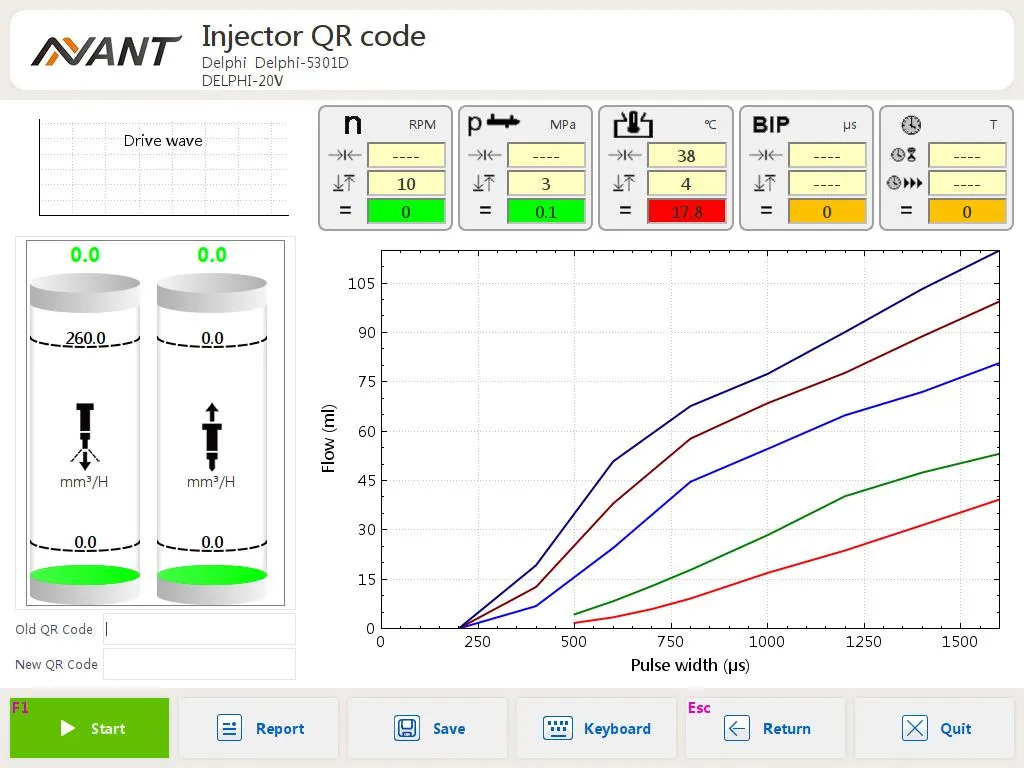Click the return flow injector icon
Screen dimensions: 1024x768
click(211, 436)
